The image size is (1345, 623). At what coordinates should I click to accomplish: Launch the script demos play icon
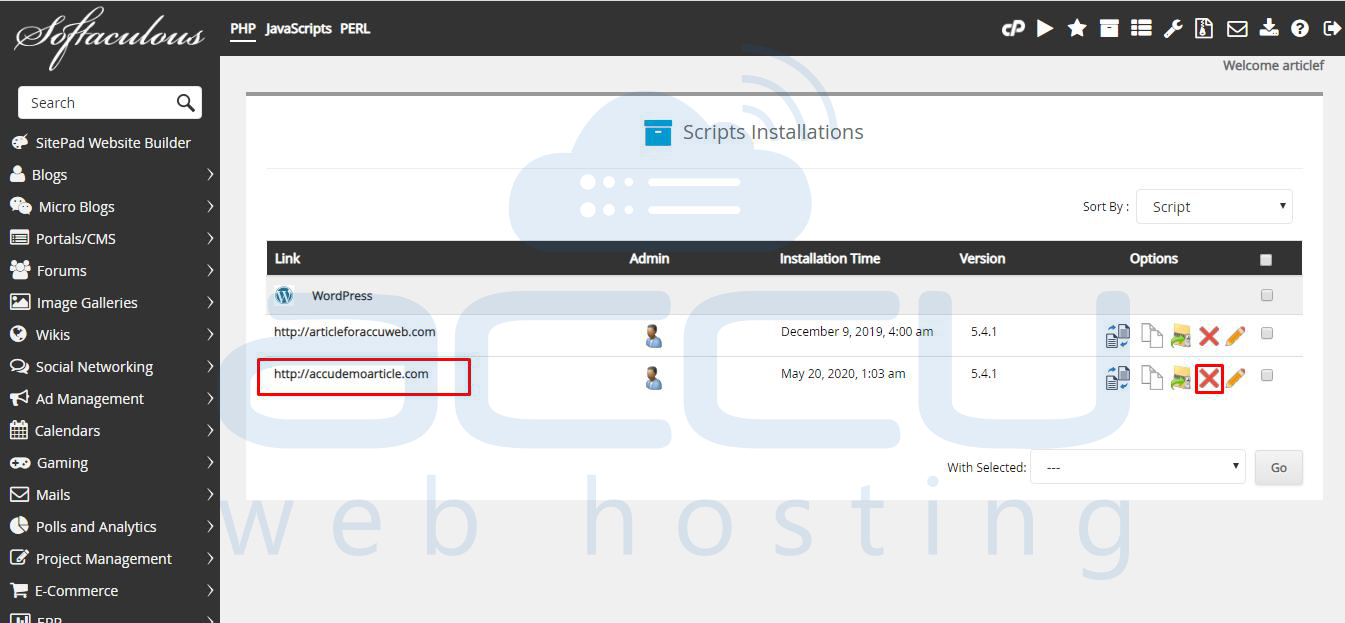tap(1045, 28)
